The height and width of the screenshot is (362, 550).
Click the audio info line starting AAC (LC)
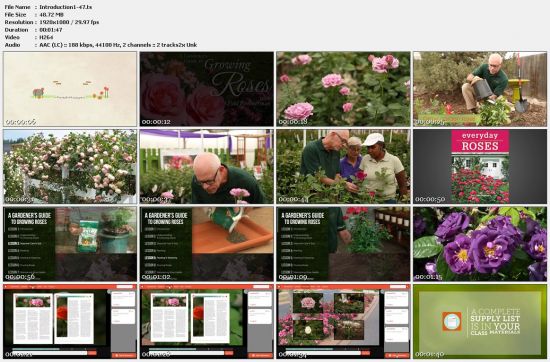tap(118, 45)
